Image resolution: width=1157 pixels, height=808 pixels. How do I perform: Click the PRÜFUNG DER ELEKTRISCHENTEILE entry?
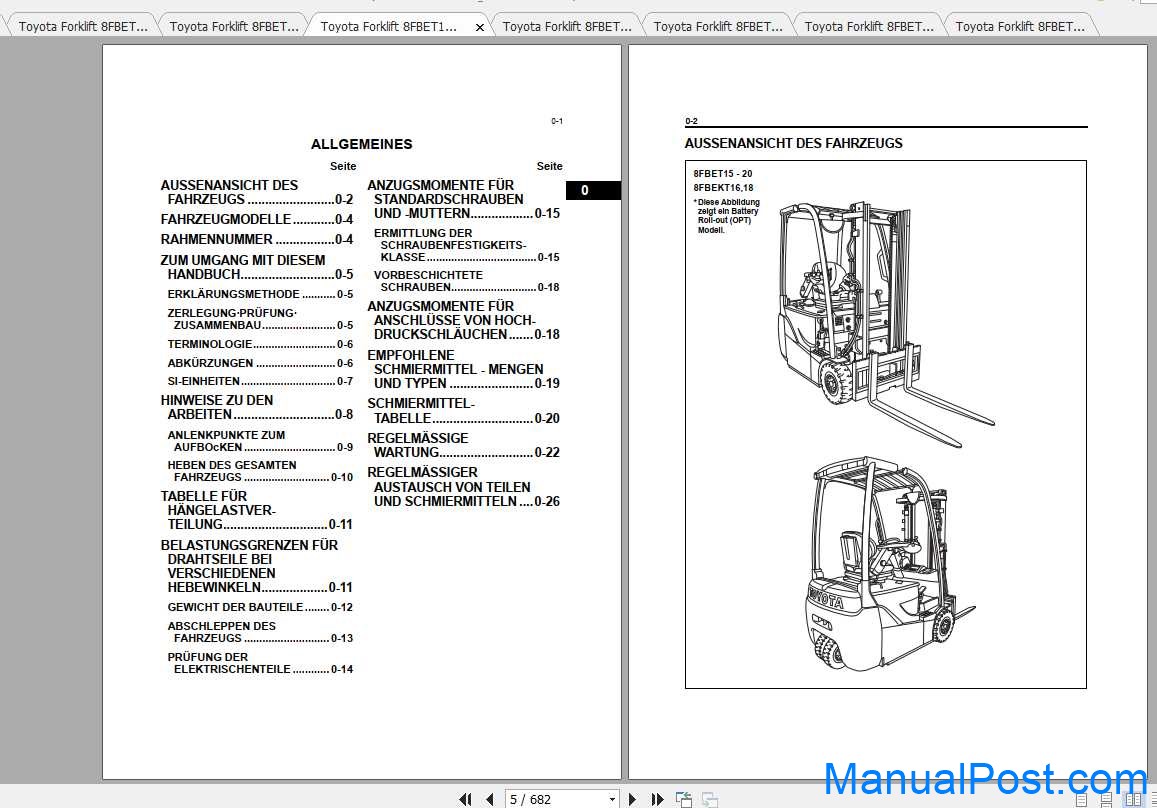coord(260,663)
